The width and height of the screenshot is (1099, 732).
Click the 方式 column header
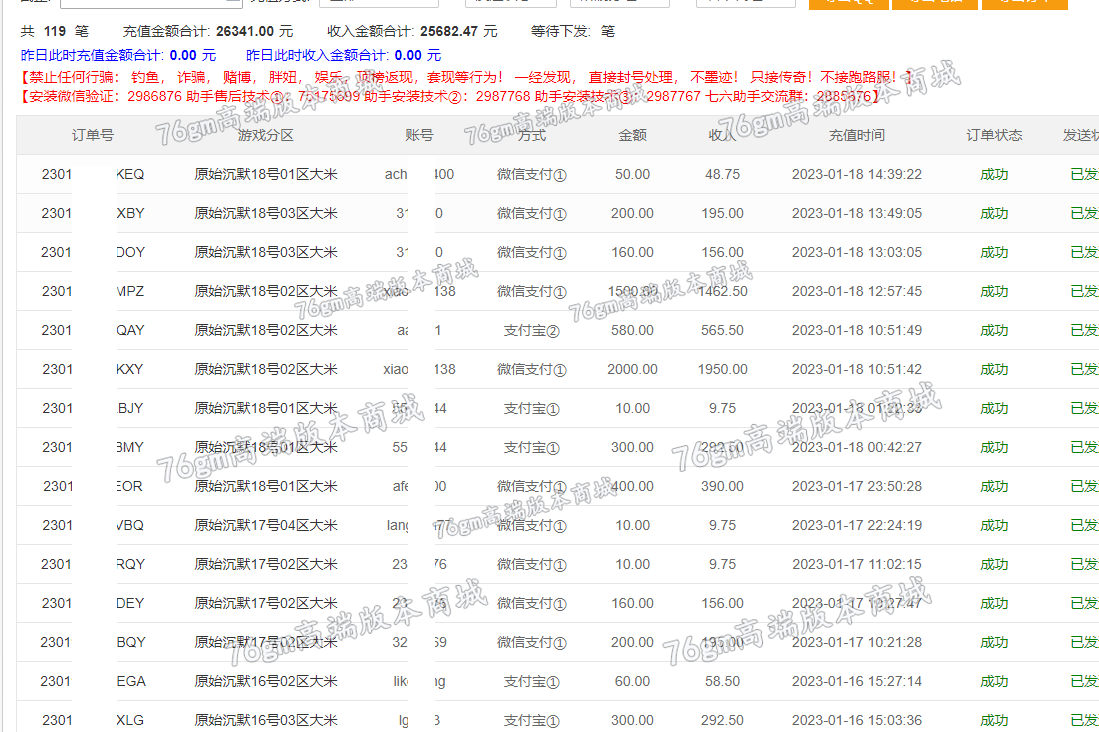[x=532, y=135]
